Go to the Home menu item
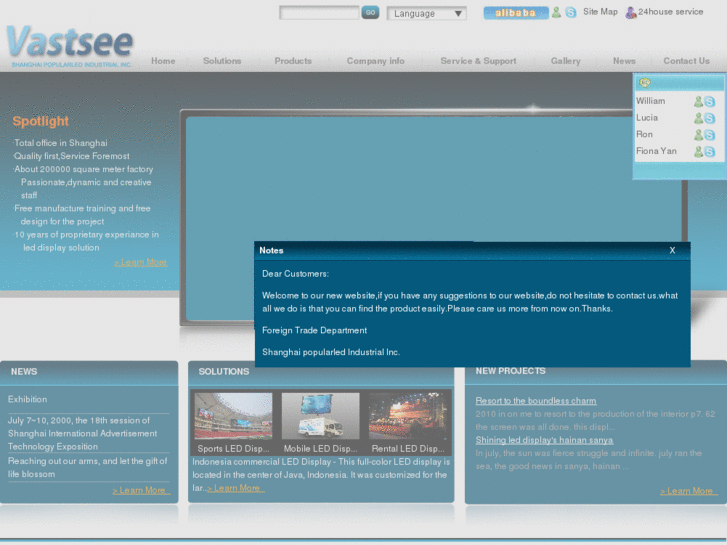The height and width of the screenshot is (545, 727). (x=163, y=61)
